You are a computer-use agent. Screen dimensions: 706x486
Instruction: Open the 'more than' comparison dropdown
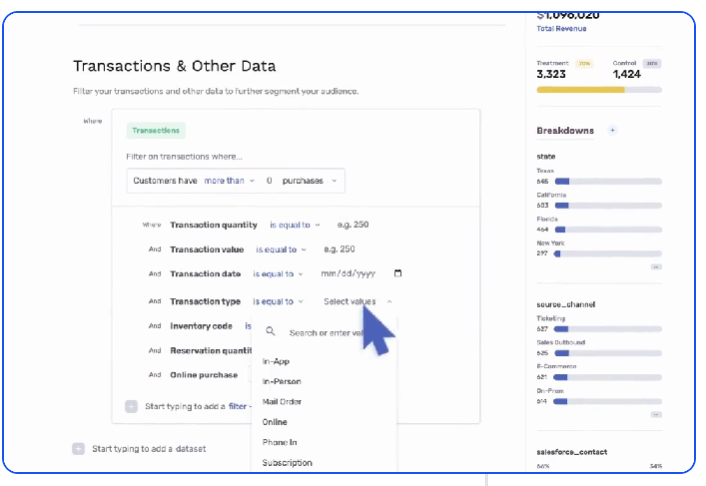click(x=229, y=181)
